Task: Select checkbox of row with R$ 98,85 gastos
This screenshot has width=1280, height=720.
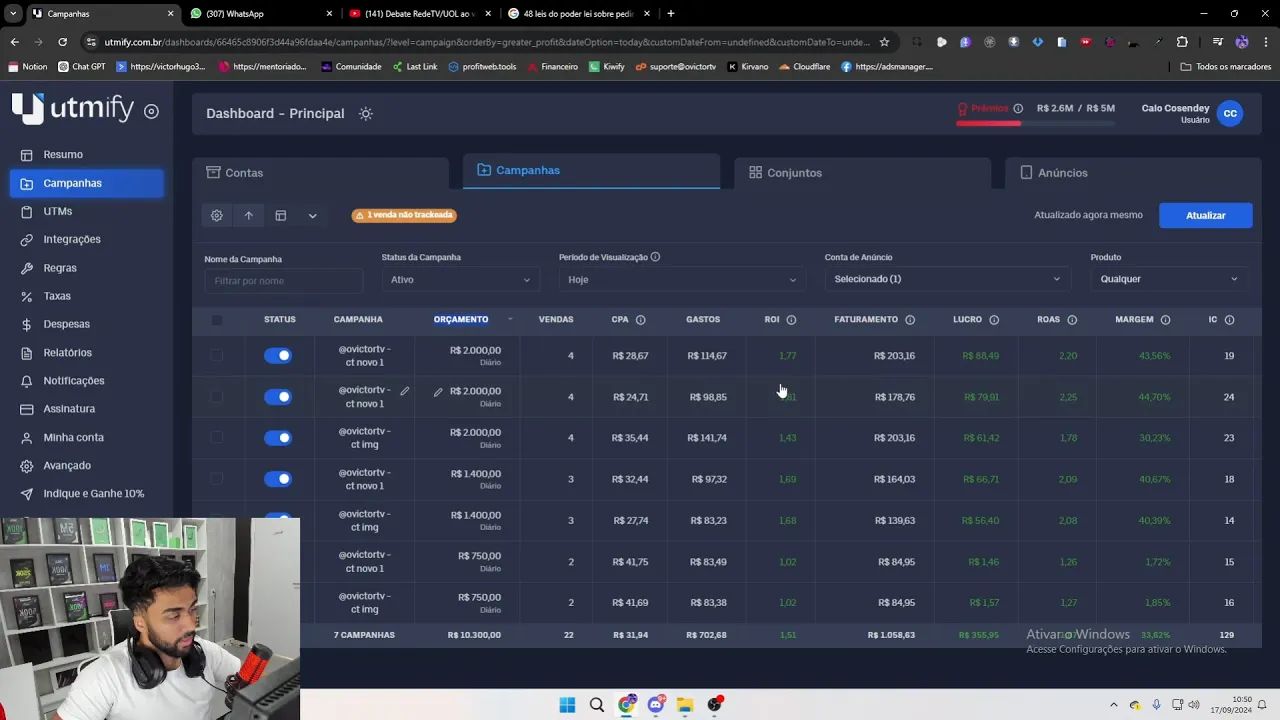Action: (x=217, y=397)
